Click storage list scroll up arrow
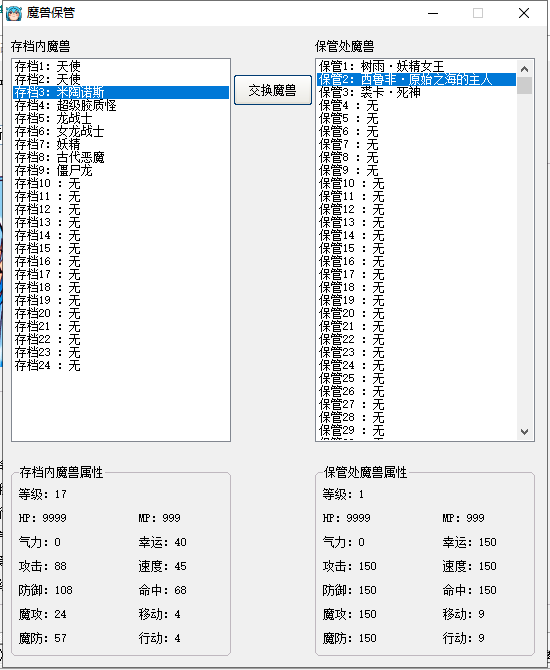550x670 pixels. coord(525,68)
